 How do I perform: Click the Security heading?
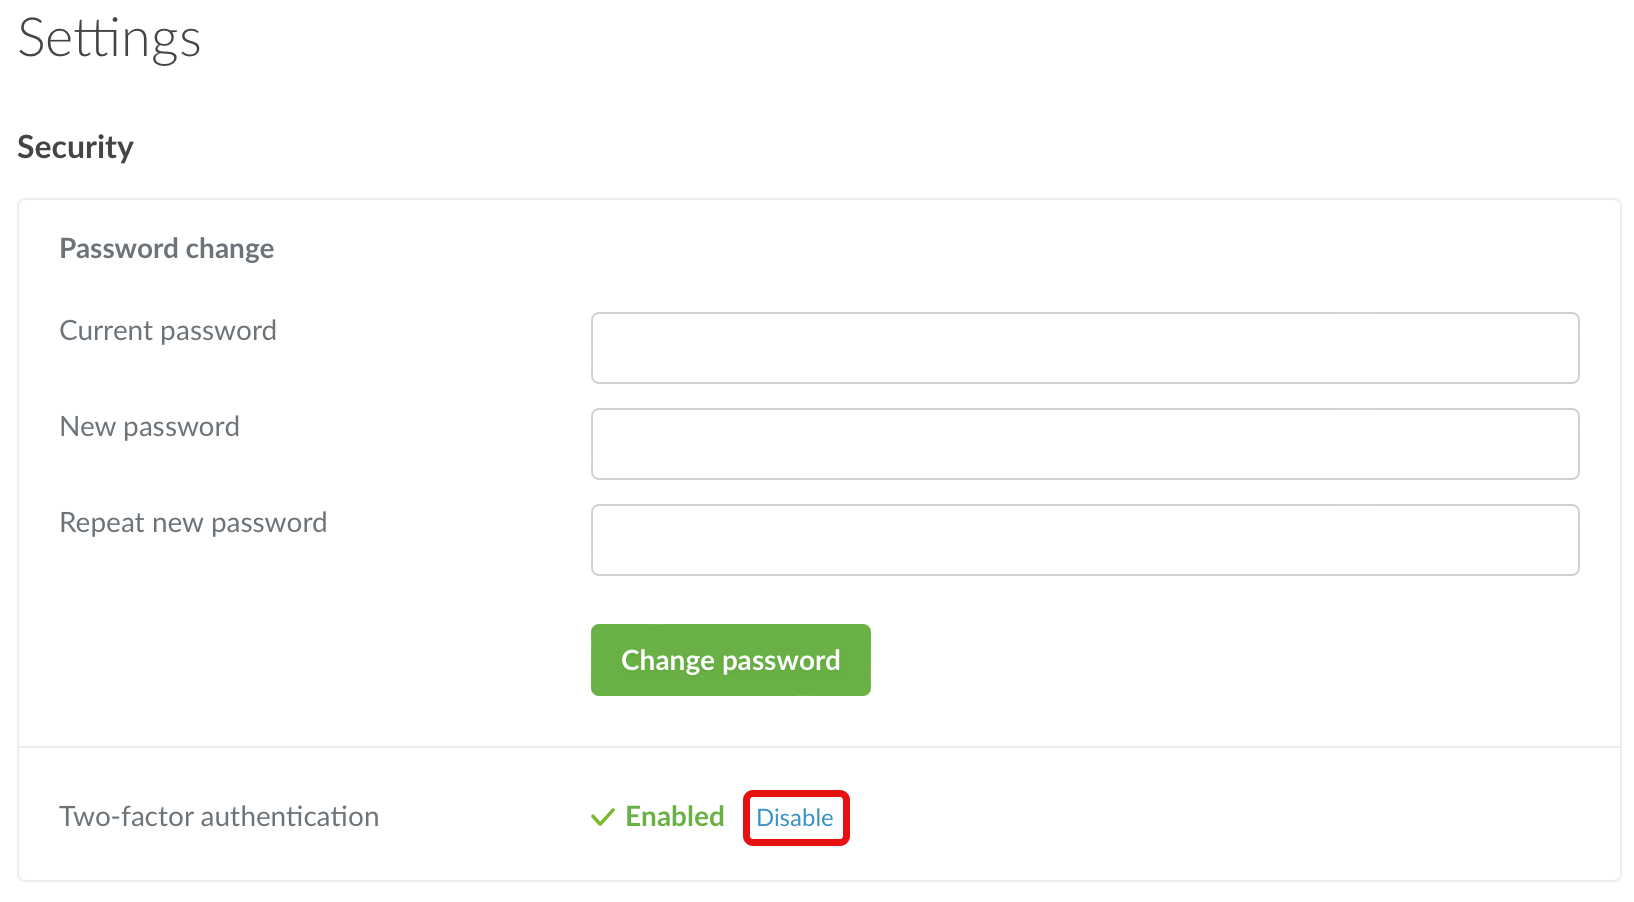tap(76, 147)
